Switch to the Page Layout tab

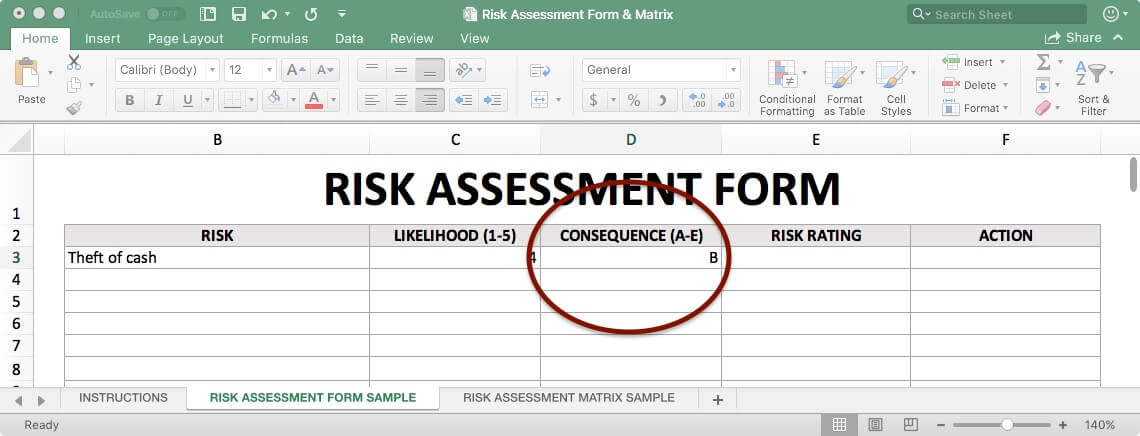[185, 39]
